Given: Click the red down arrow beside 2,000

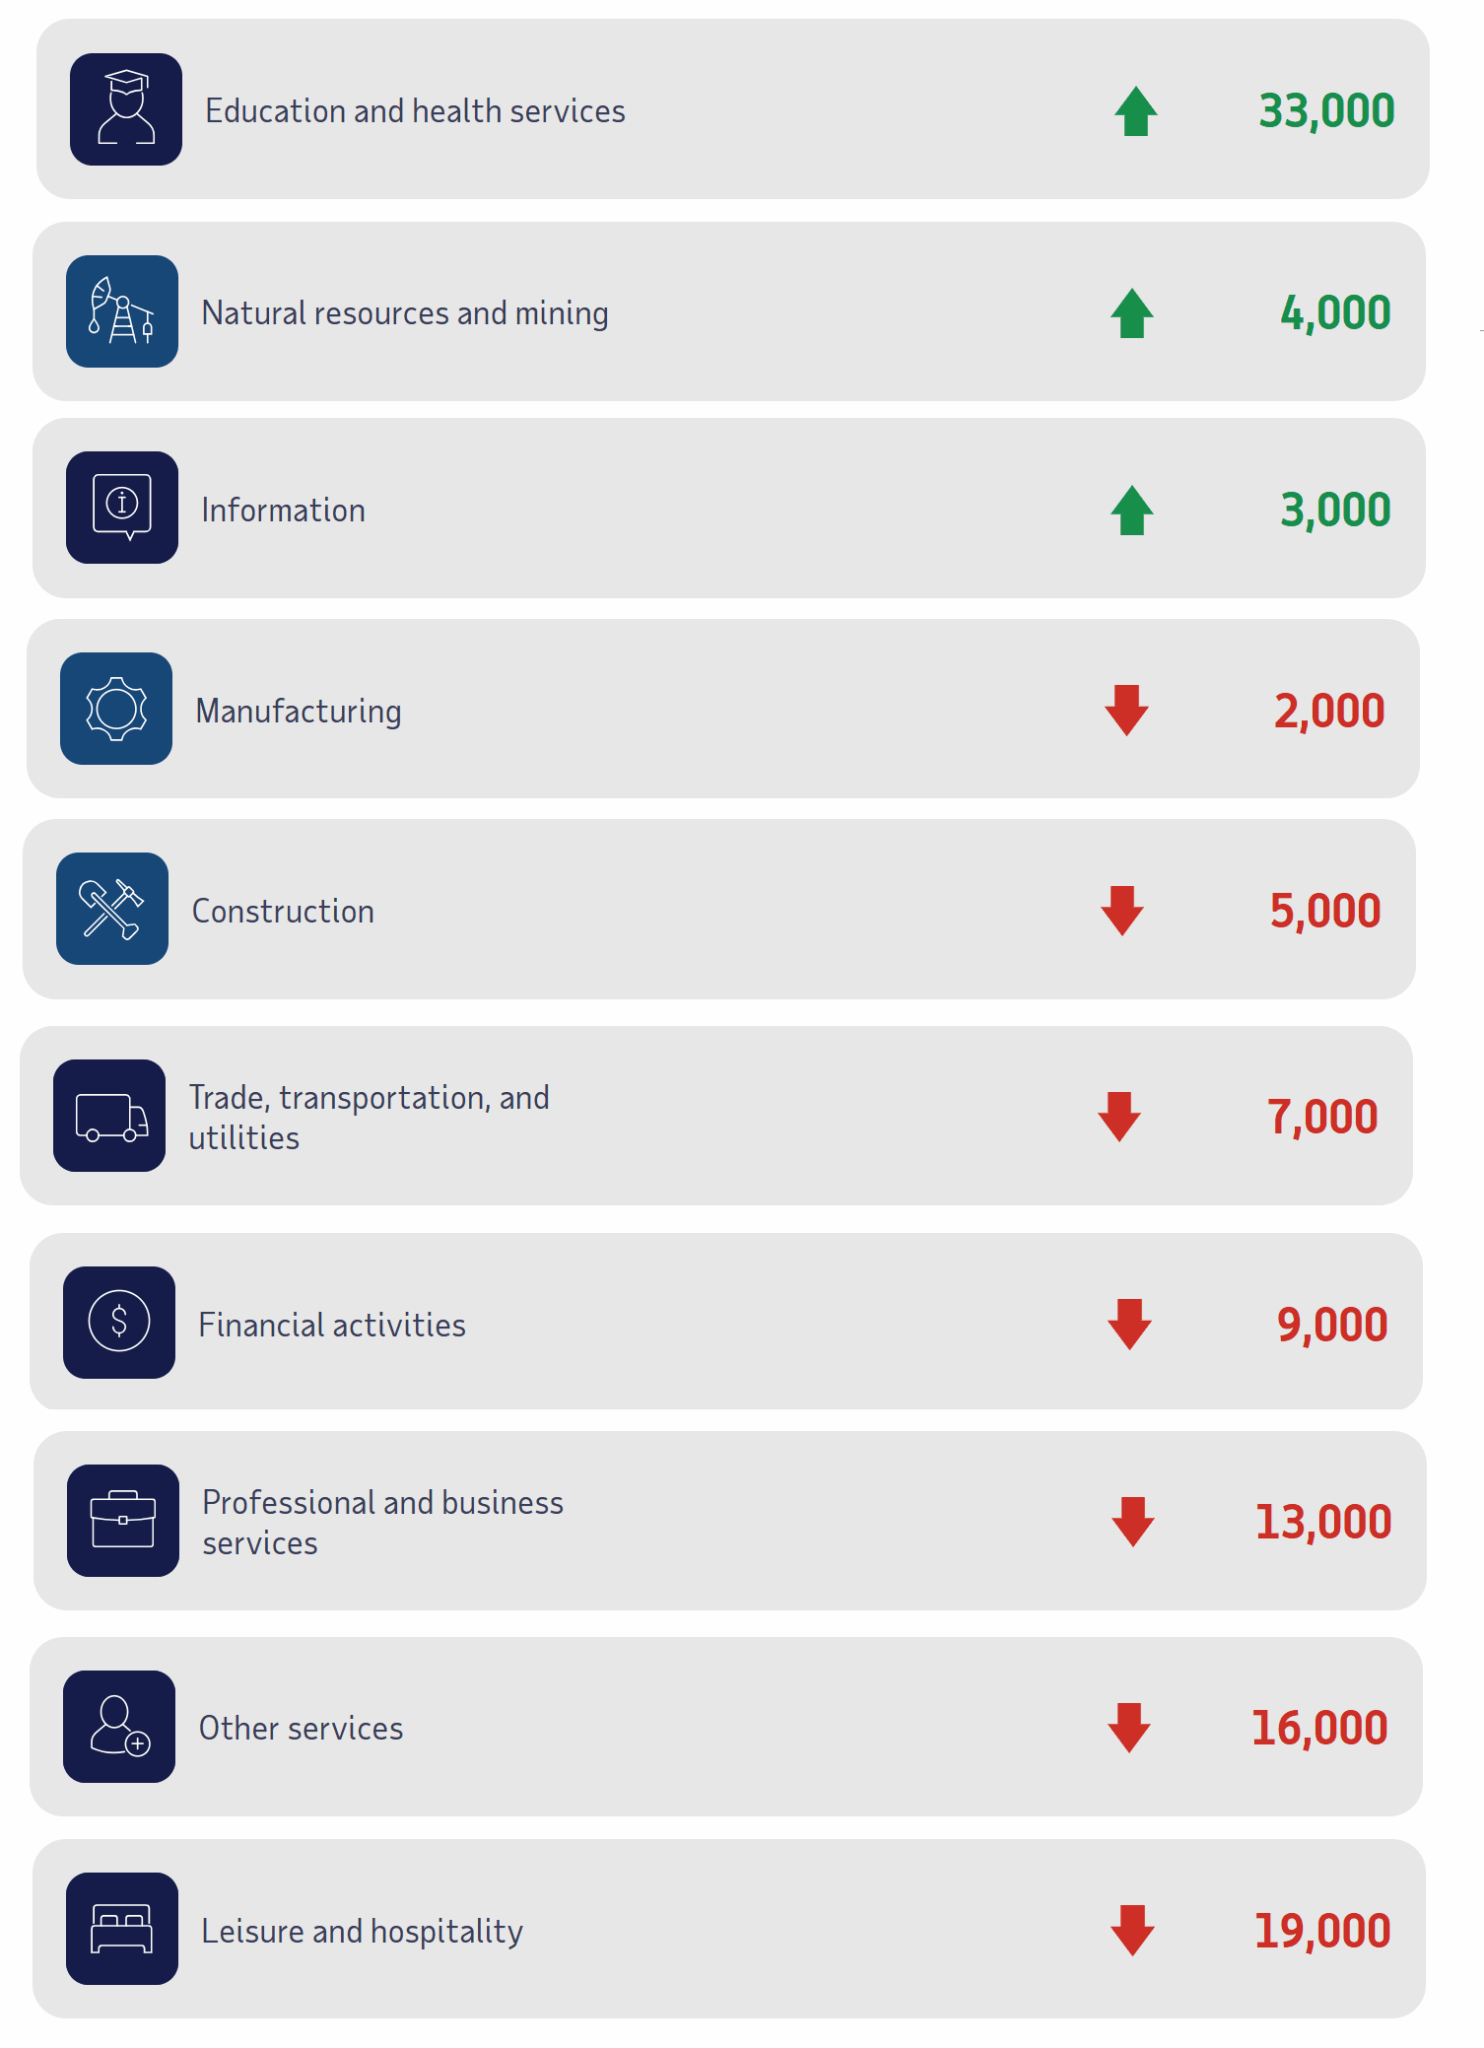Looking at the screenshot, I should pos(1126,710).
